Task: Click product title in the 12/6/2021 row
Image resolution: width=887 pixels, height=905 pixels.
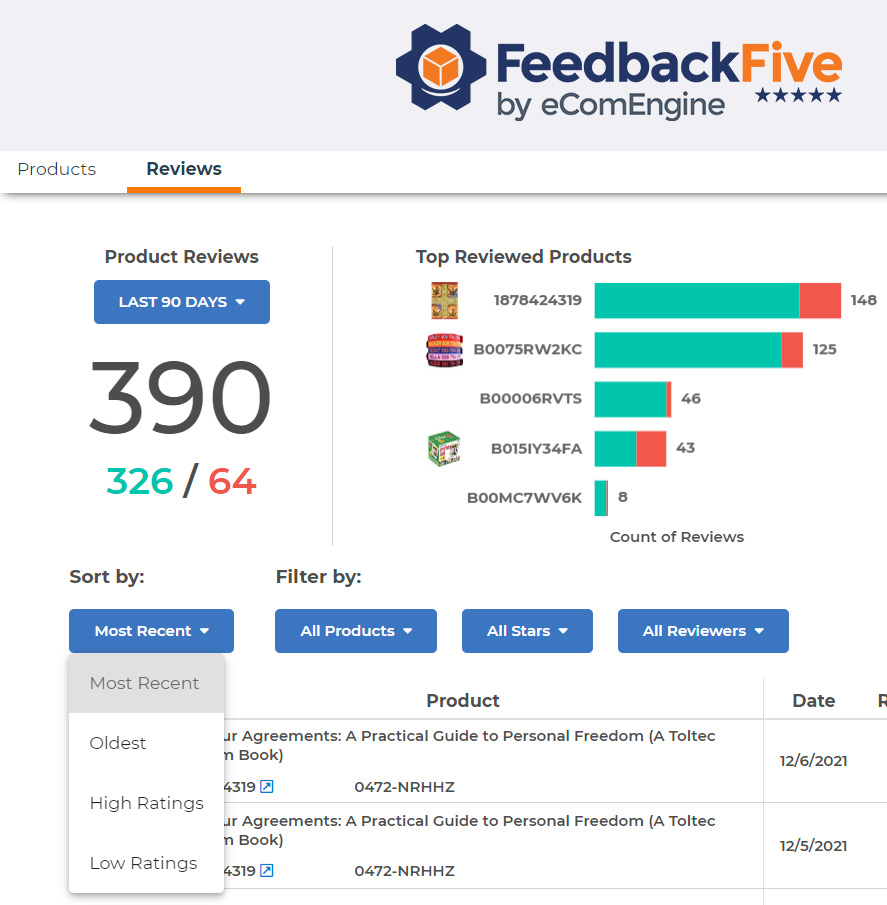Action: point(469,745)
